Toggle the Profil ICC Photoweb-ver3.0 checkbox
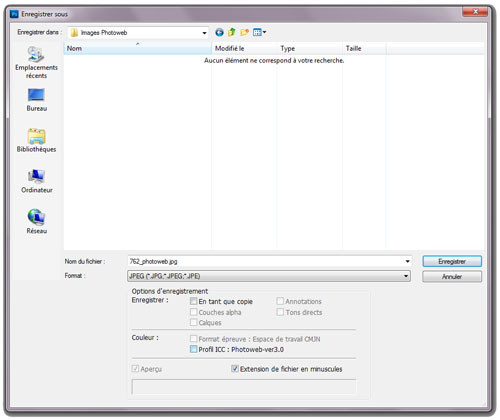The height and width of the screenshot is (420, 500). click(193, 349)
